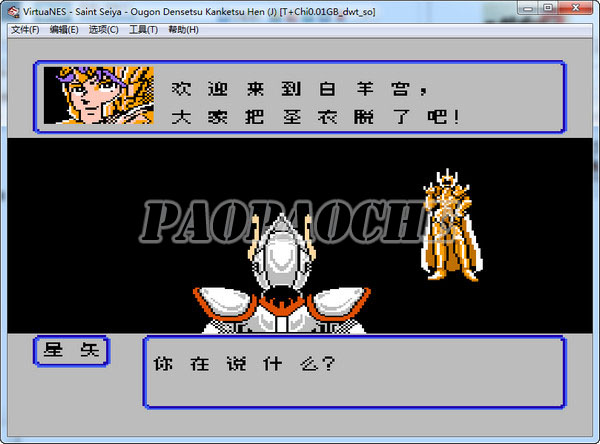
Task: Open the 工具(T) menu
Action: (143, 30)
